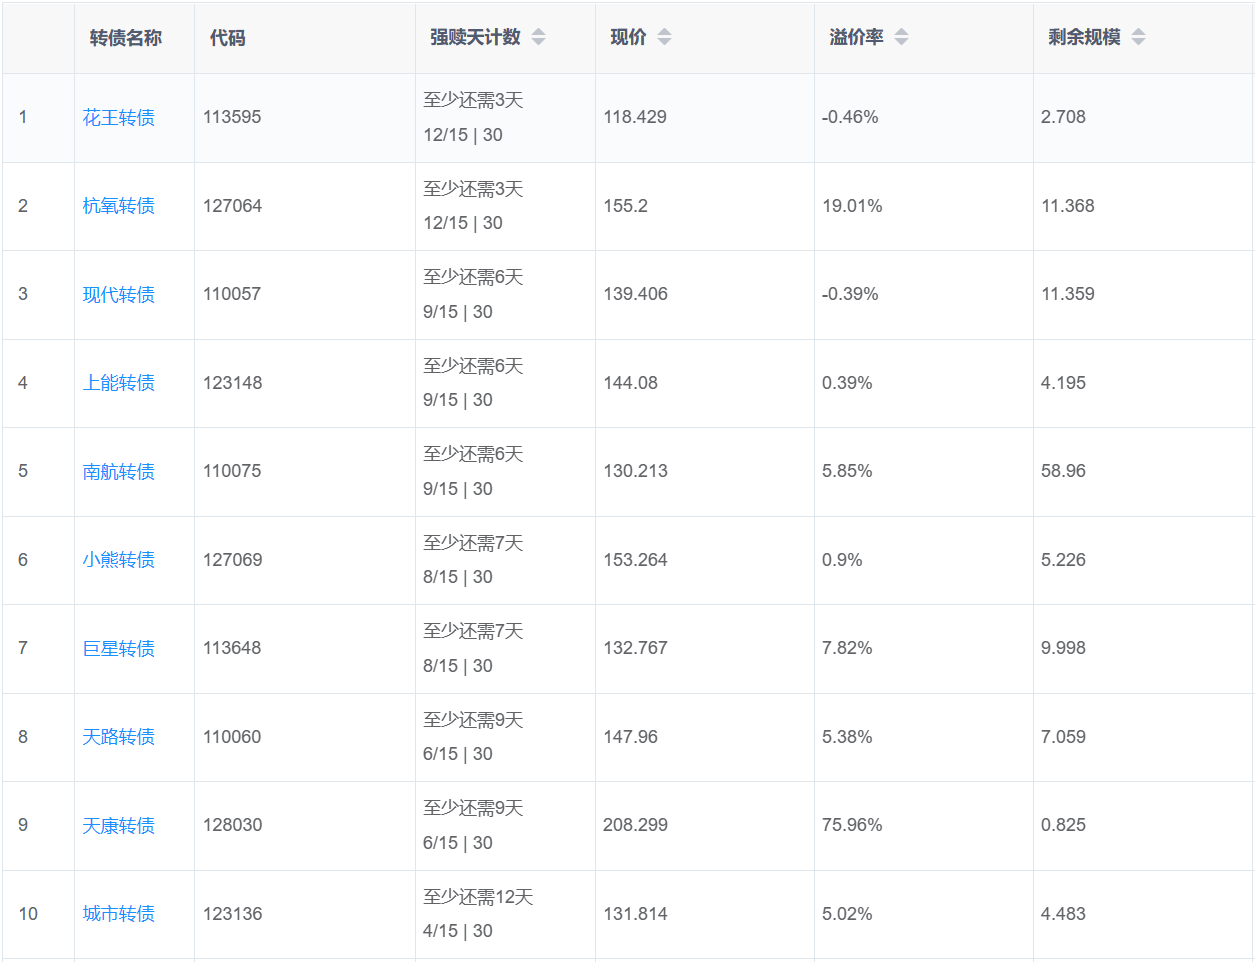Click the 75.96% premium rate cell
This screenshot has width=1255, height=962.
852,825
